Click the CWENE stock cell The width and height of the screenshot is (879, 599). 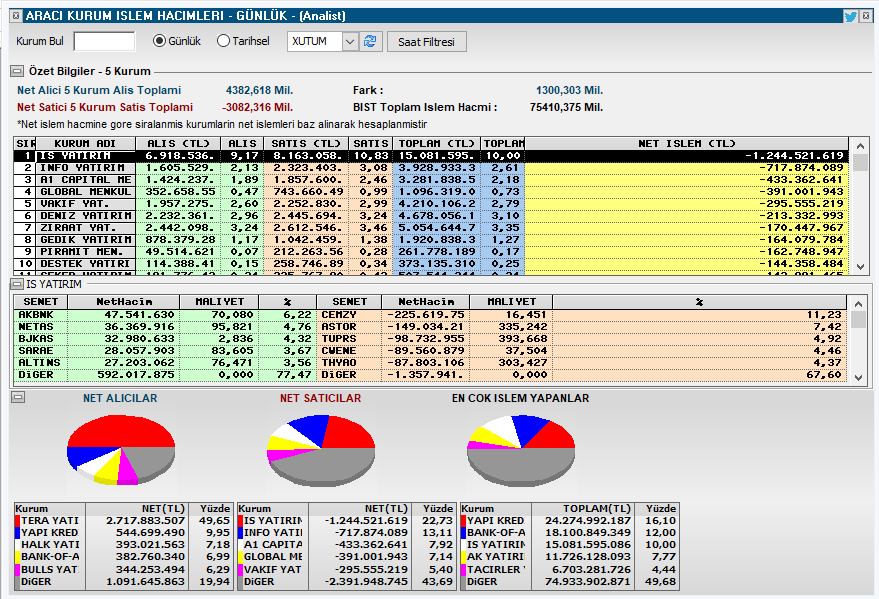coord(349,351)
